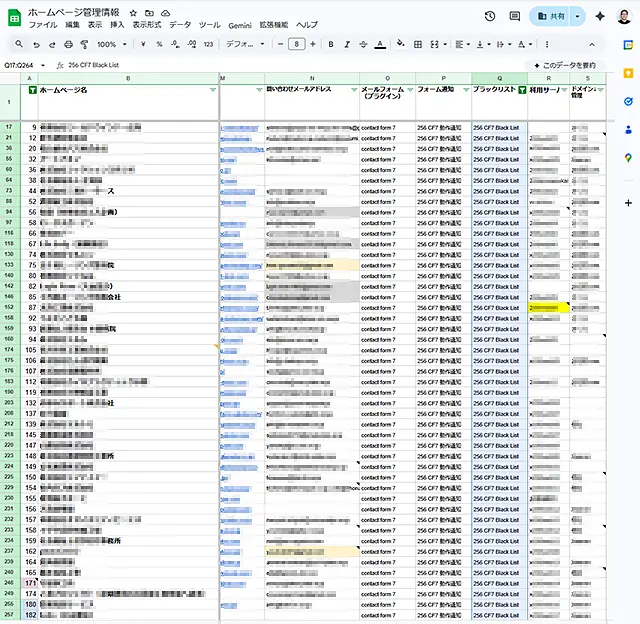Toggle strikethrough formatting
This screenshot has height=624, width=640.
pos(363,44)
